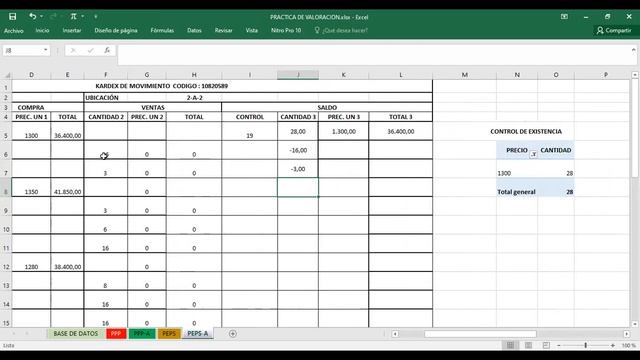The width and height of the screenshot is (640, 360).
Task: Click the Save icon in quick access toolbar
Action: click(x=13, y=16)
